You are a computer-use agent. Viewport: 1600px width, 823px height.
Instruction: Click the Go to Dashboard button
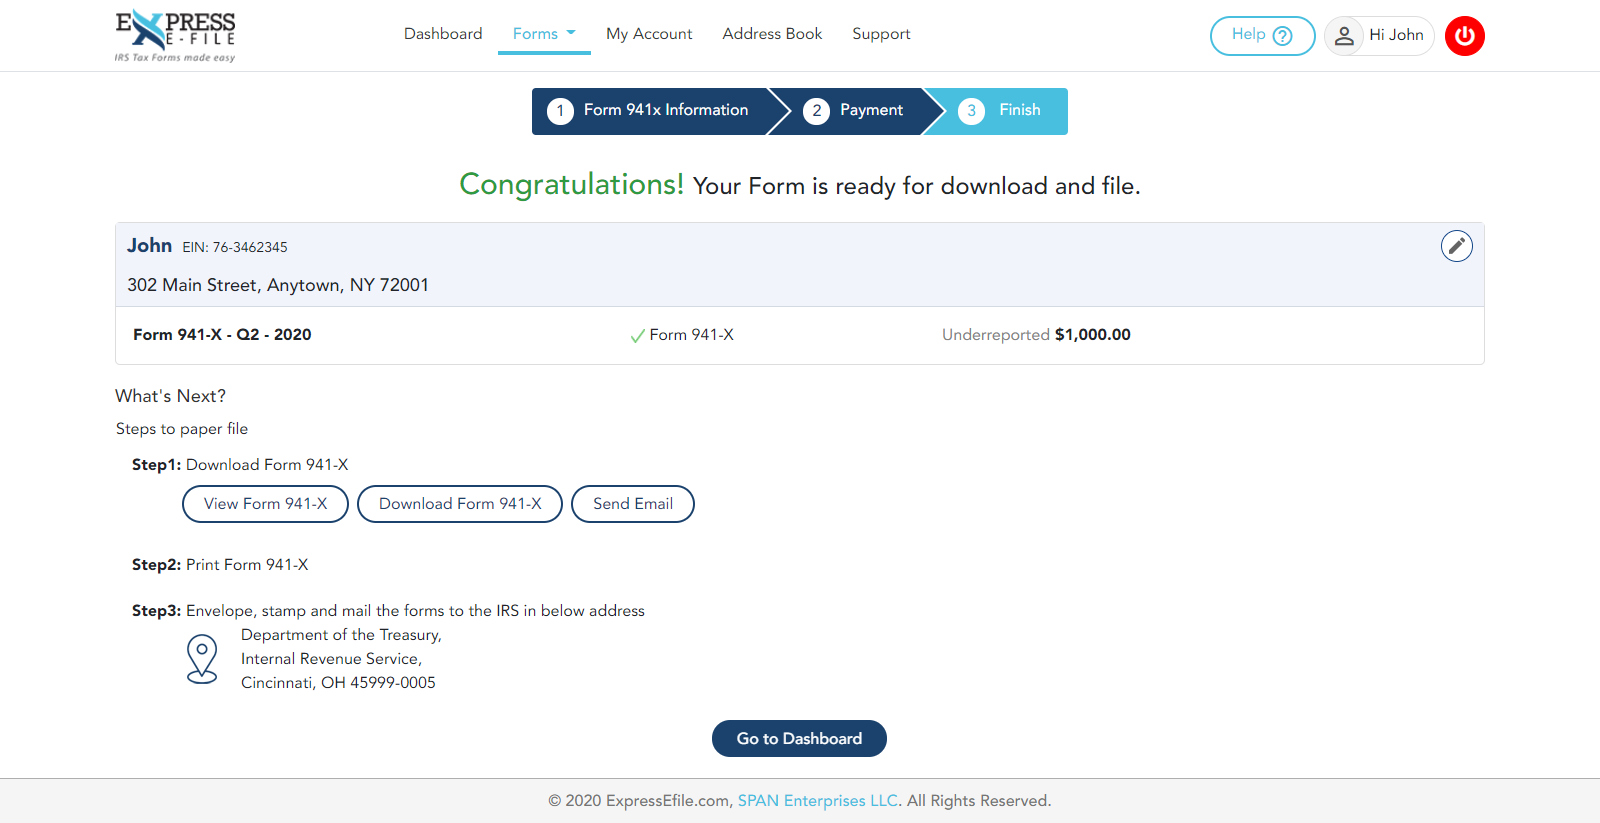coord(799,739)
